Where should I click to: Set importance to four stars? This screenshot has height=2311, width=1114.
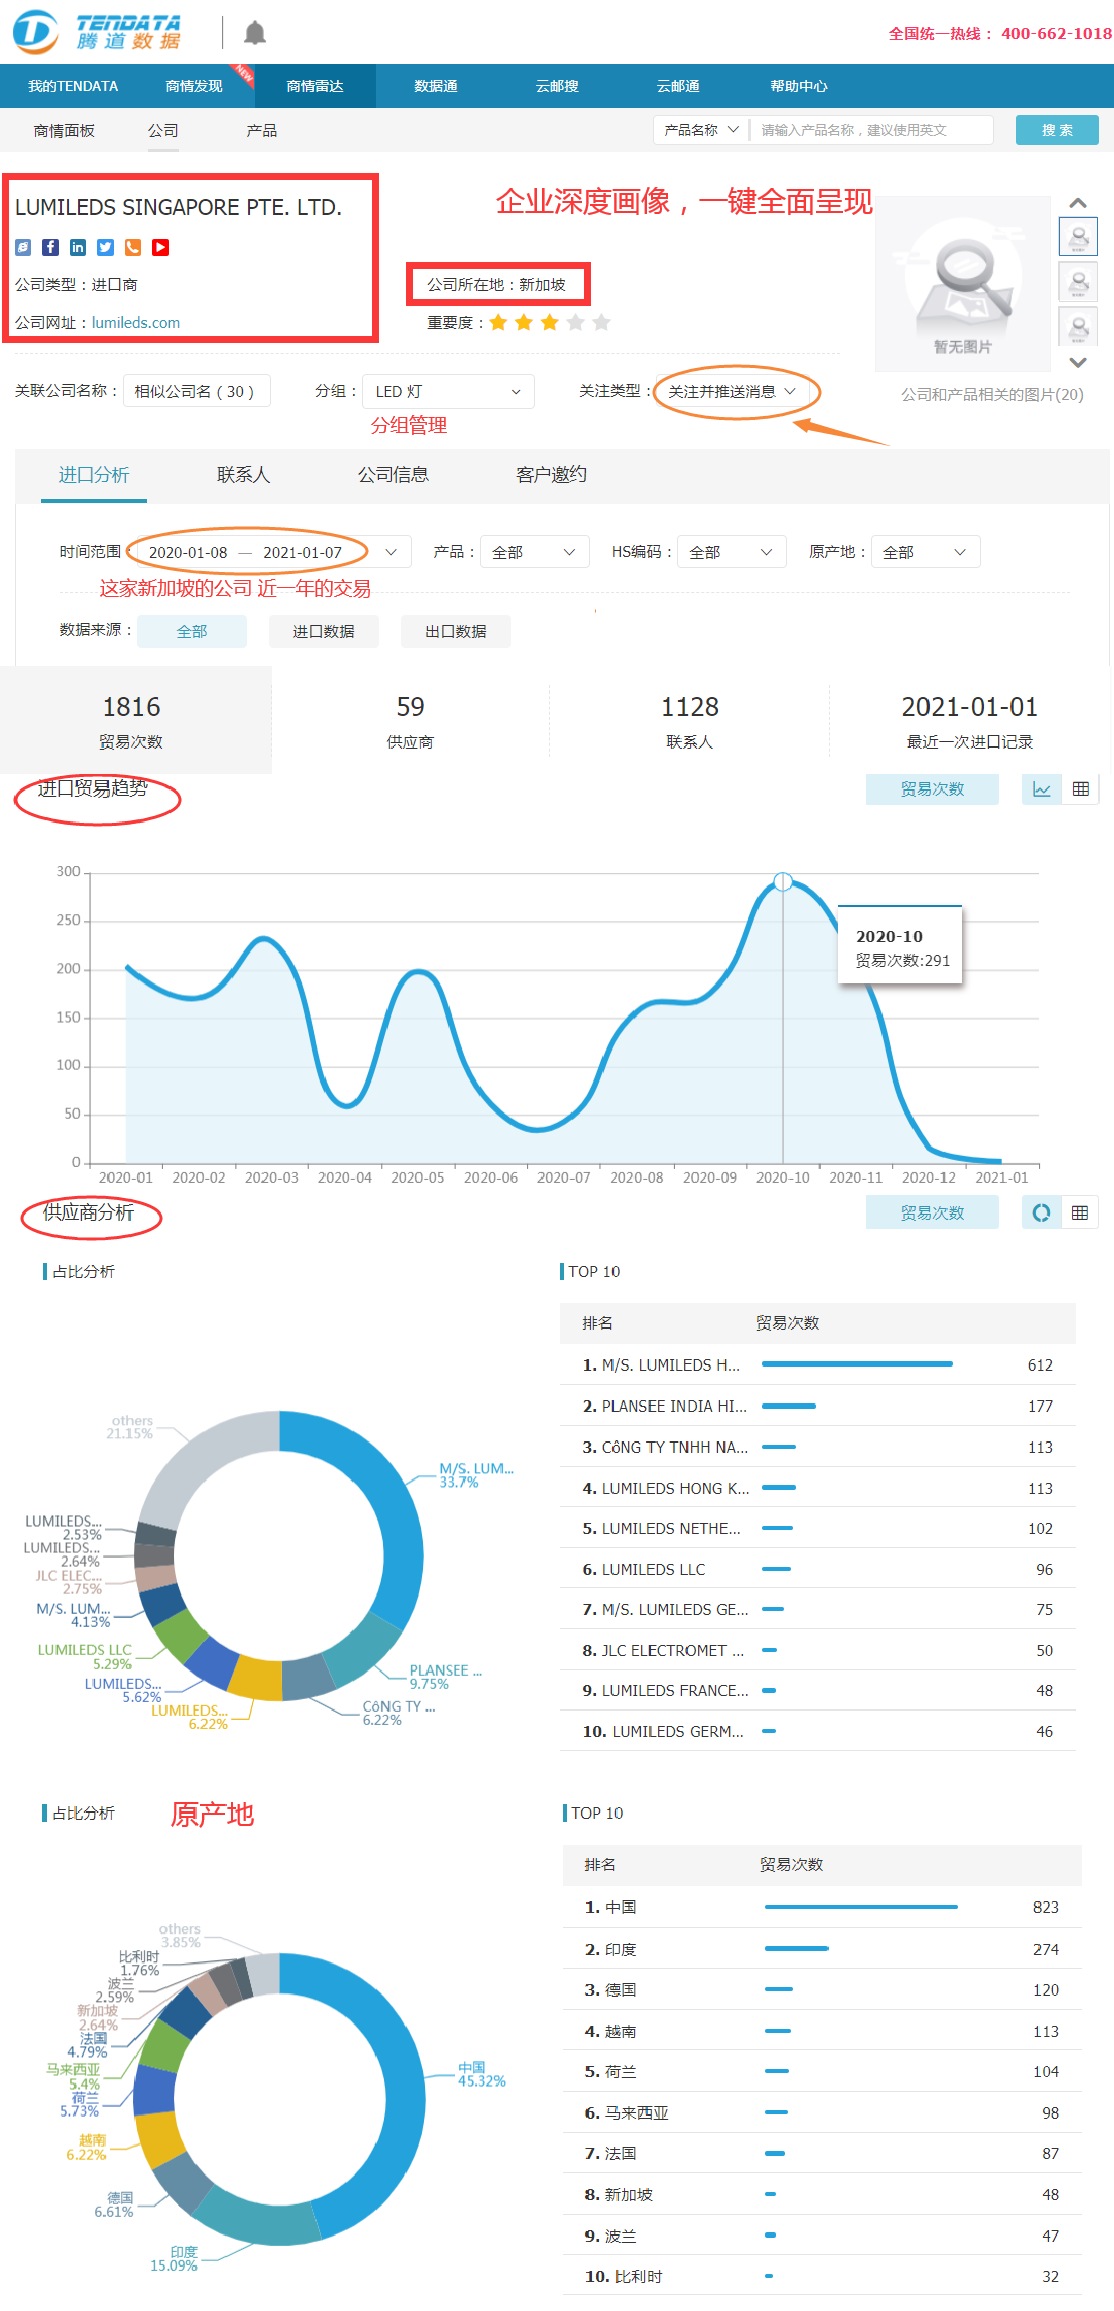(575, 322)
